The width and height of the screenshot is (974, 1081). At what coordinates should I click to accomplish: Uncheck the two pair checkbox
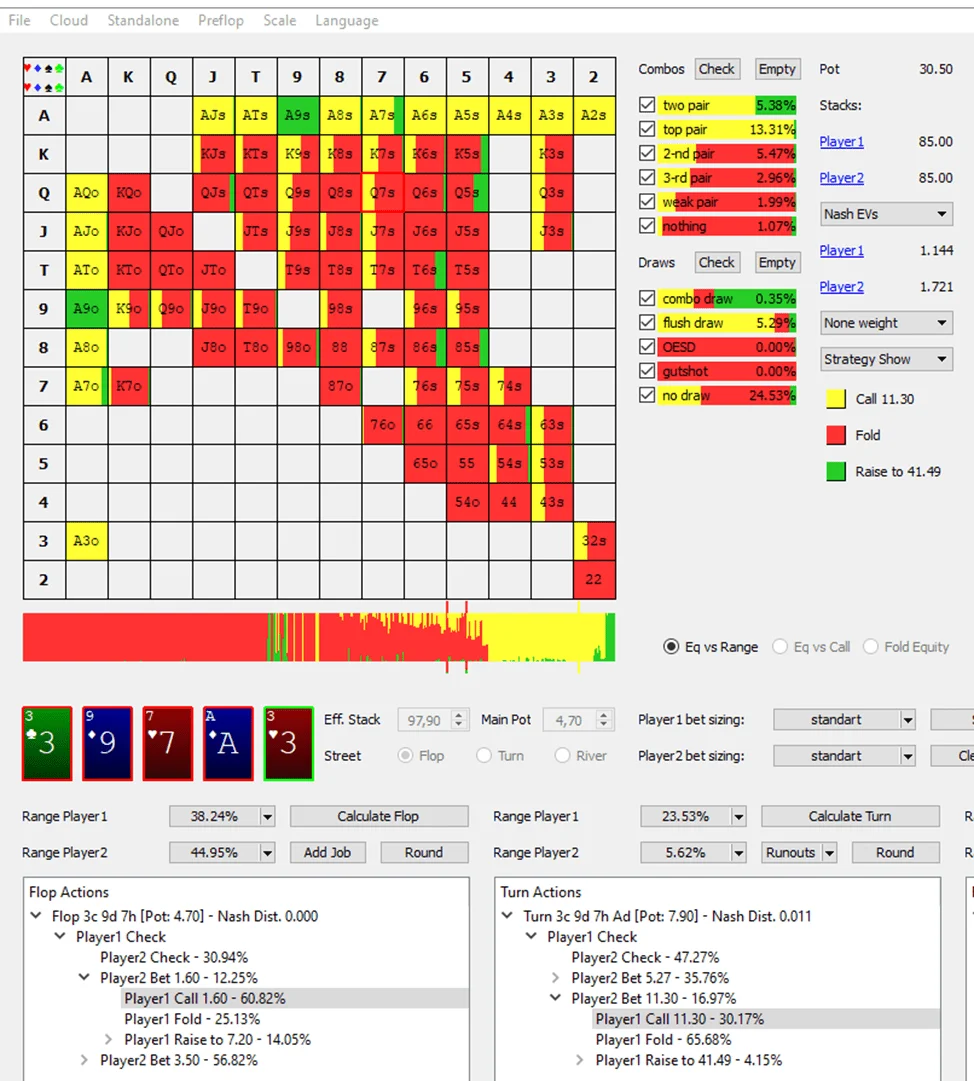tap(647, 105)
